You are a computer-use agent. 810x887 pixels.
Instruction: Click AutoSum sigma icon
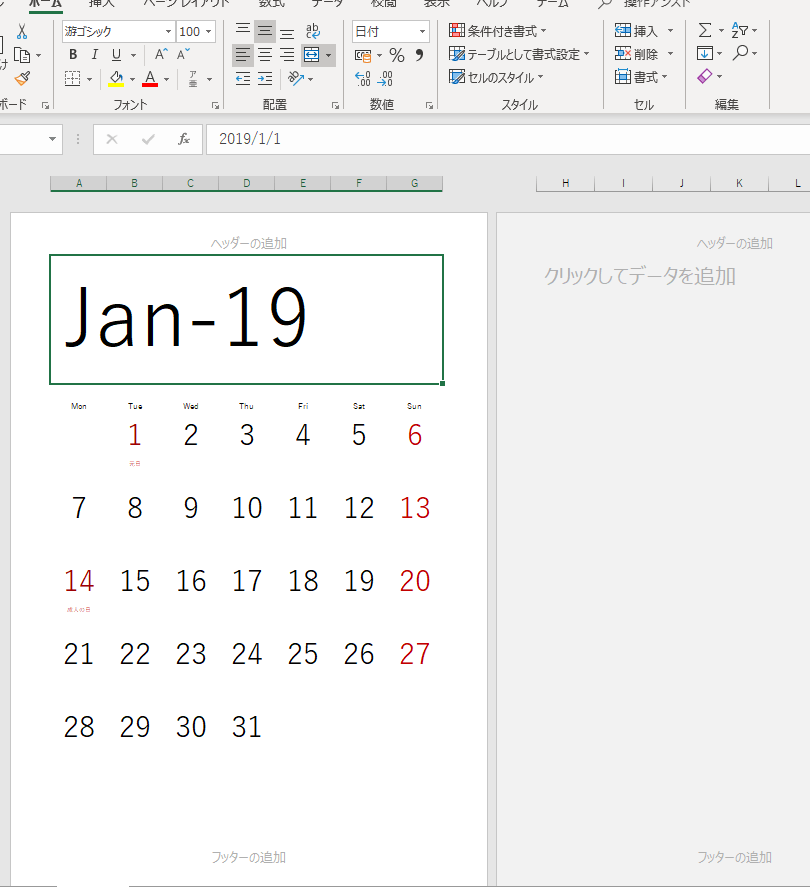point(705,30)
